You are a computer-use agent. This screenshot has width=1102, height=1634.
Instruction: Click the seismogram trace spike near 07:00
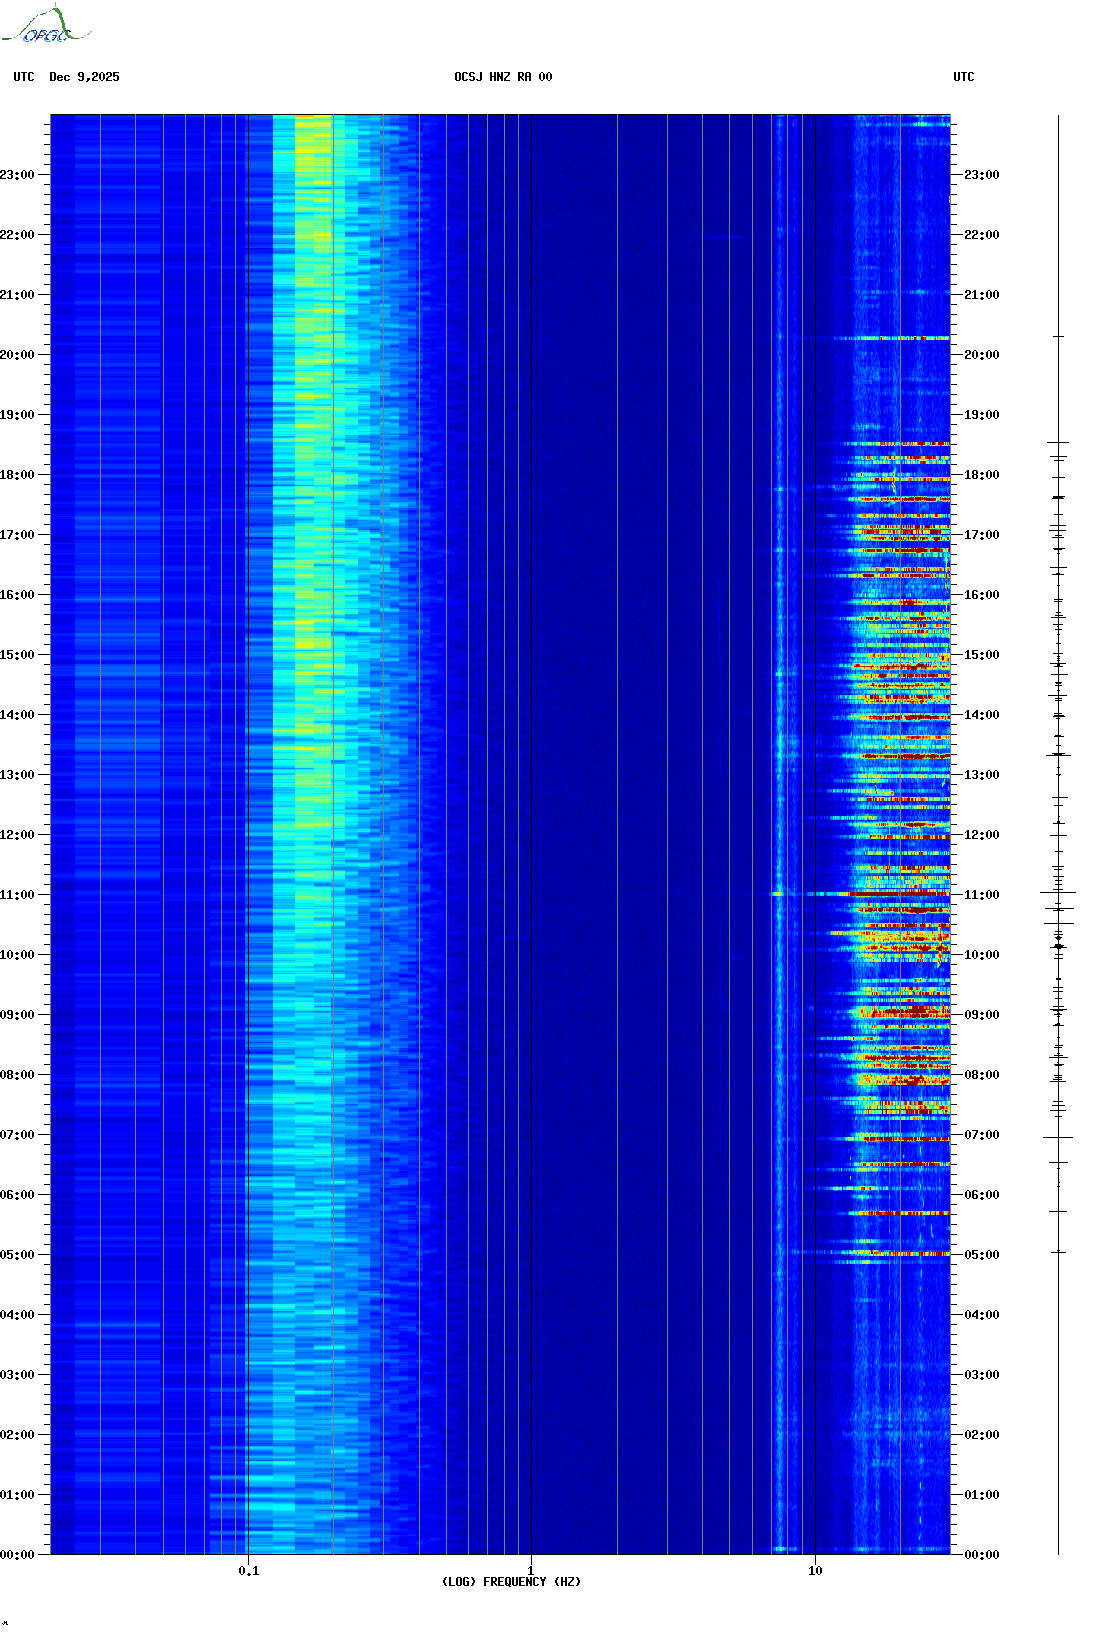pos(1058,1137)
